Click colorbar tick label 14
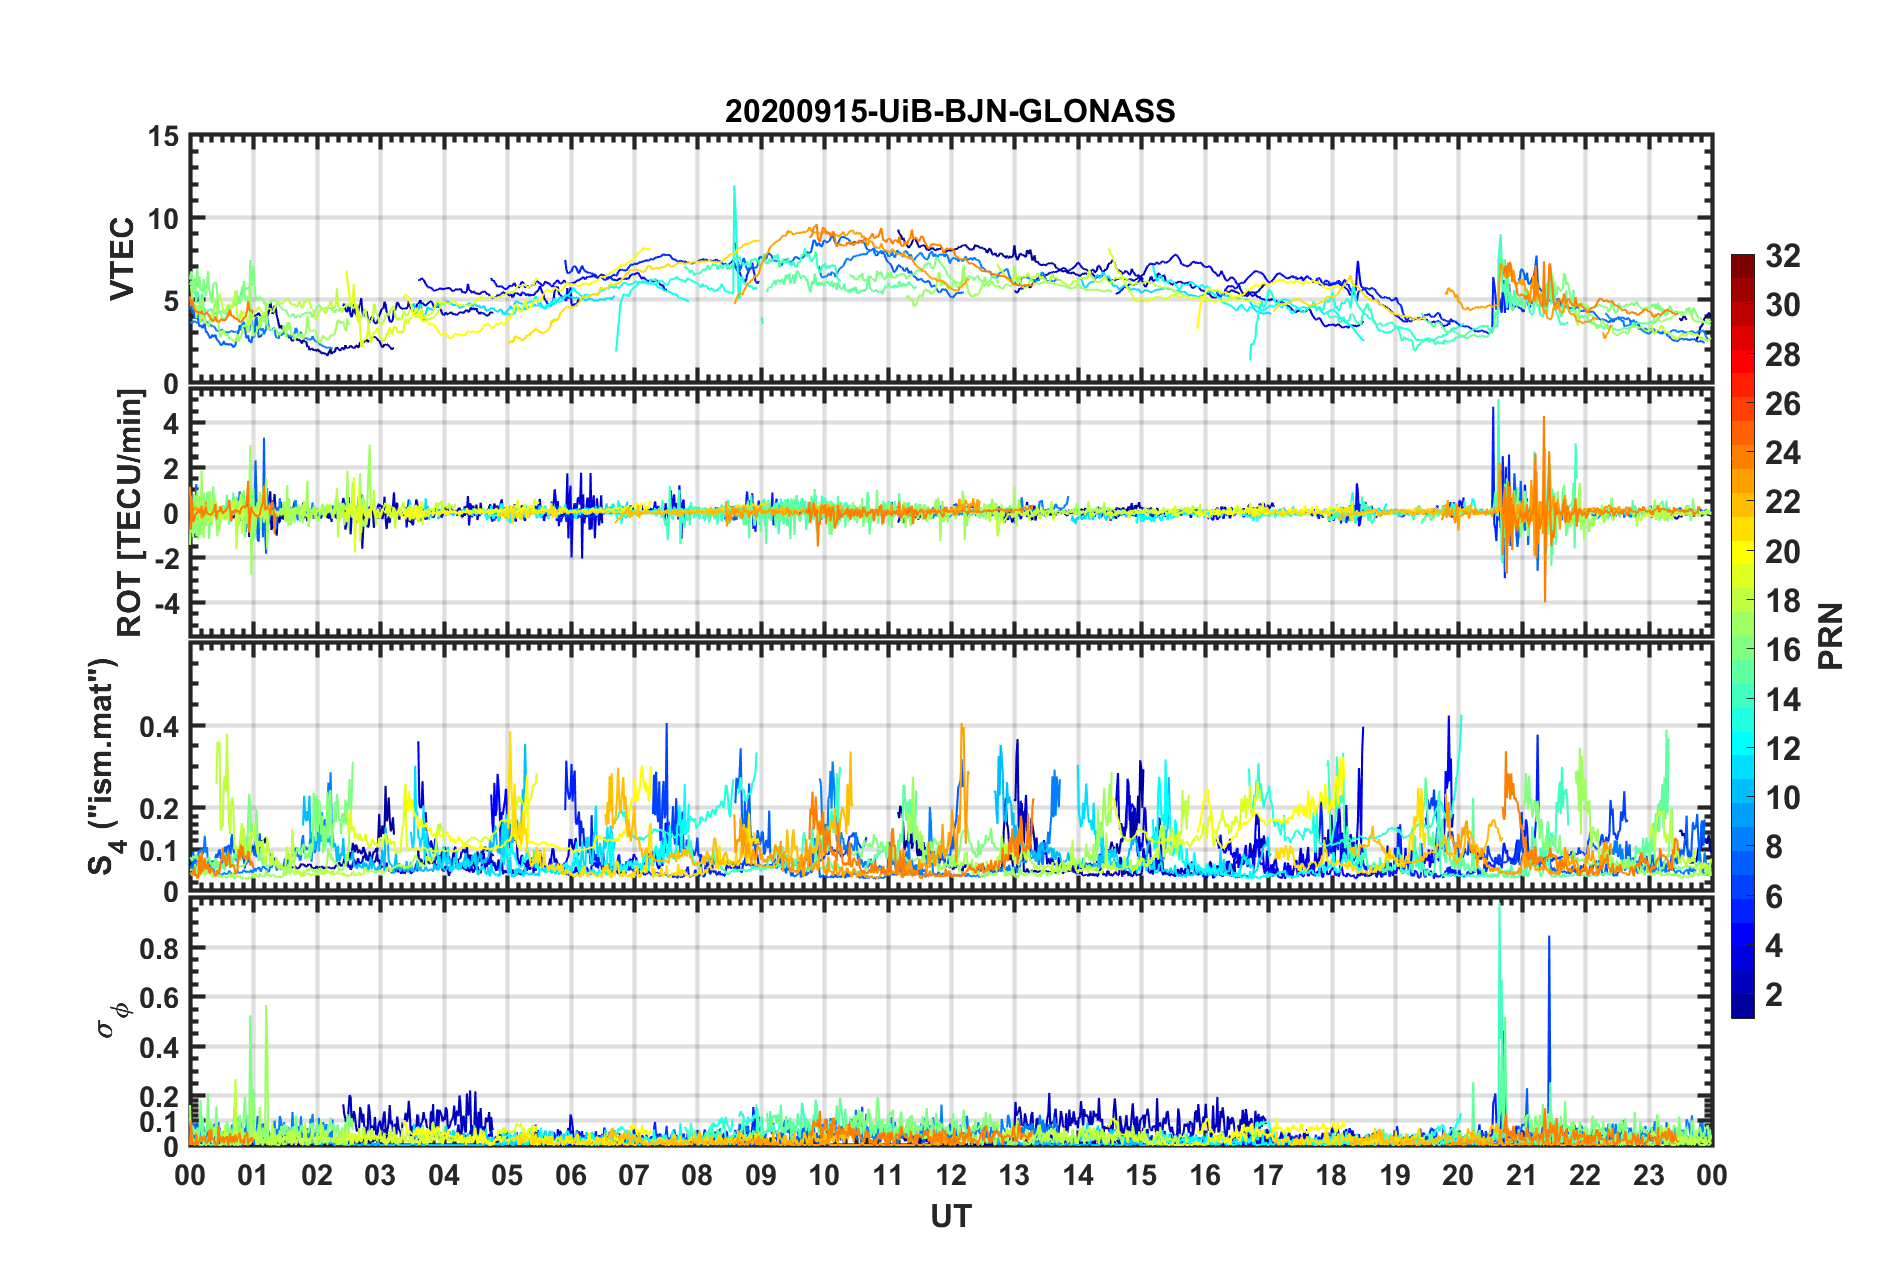The width and height of the screenshot is (1902, 1272). pos(1782,700)
